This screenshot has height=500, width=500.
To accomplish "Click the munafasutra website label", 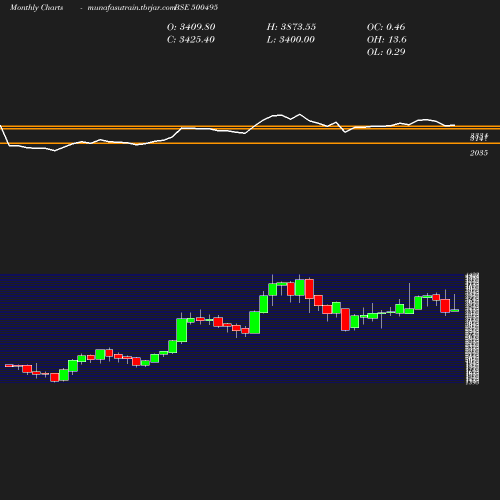I will tap(131, 8).
